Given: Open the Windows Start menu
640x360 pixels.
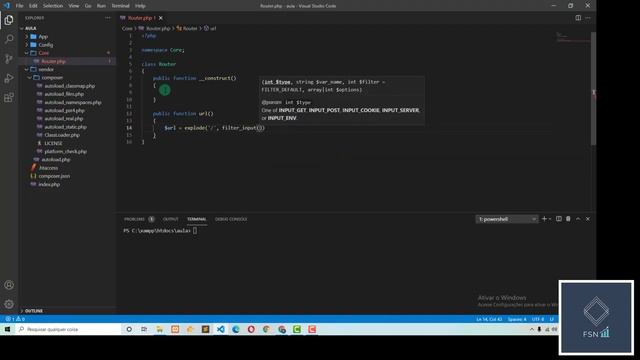Looking at the screenshot, I should tap(7, 329).
